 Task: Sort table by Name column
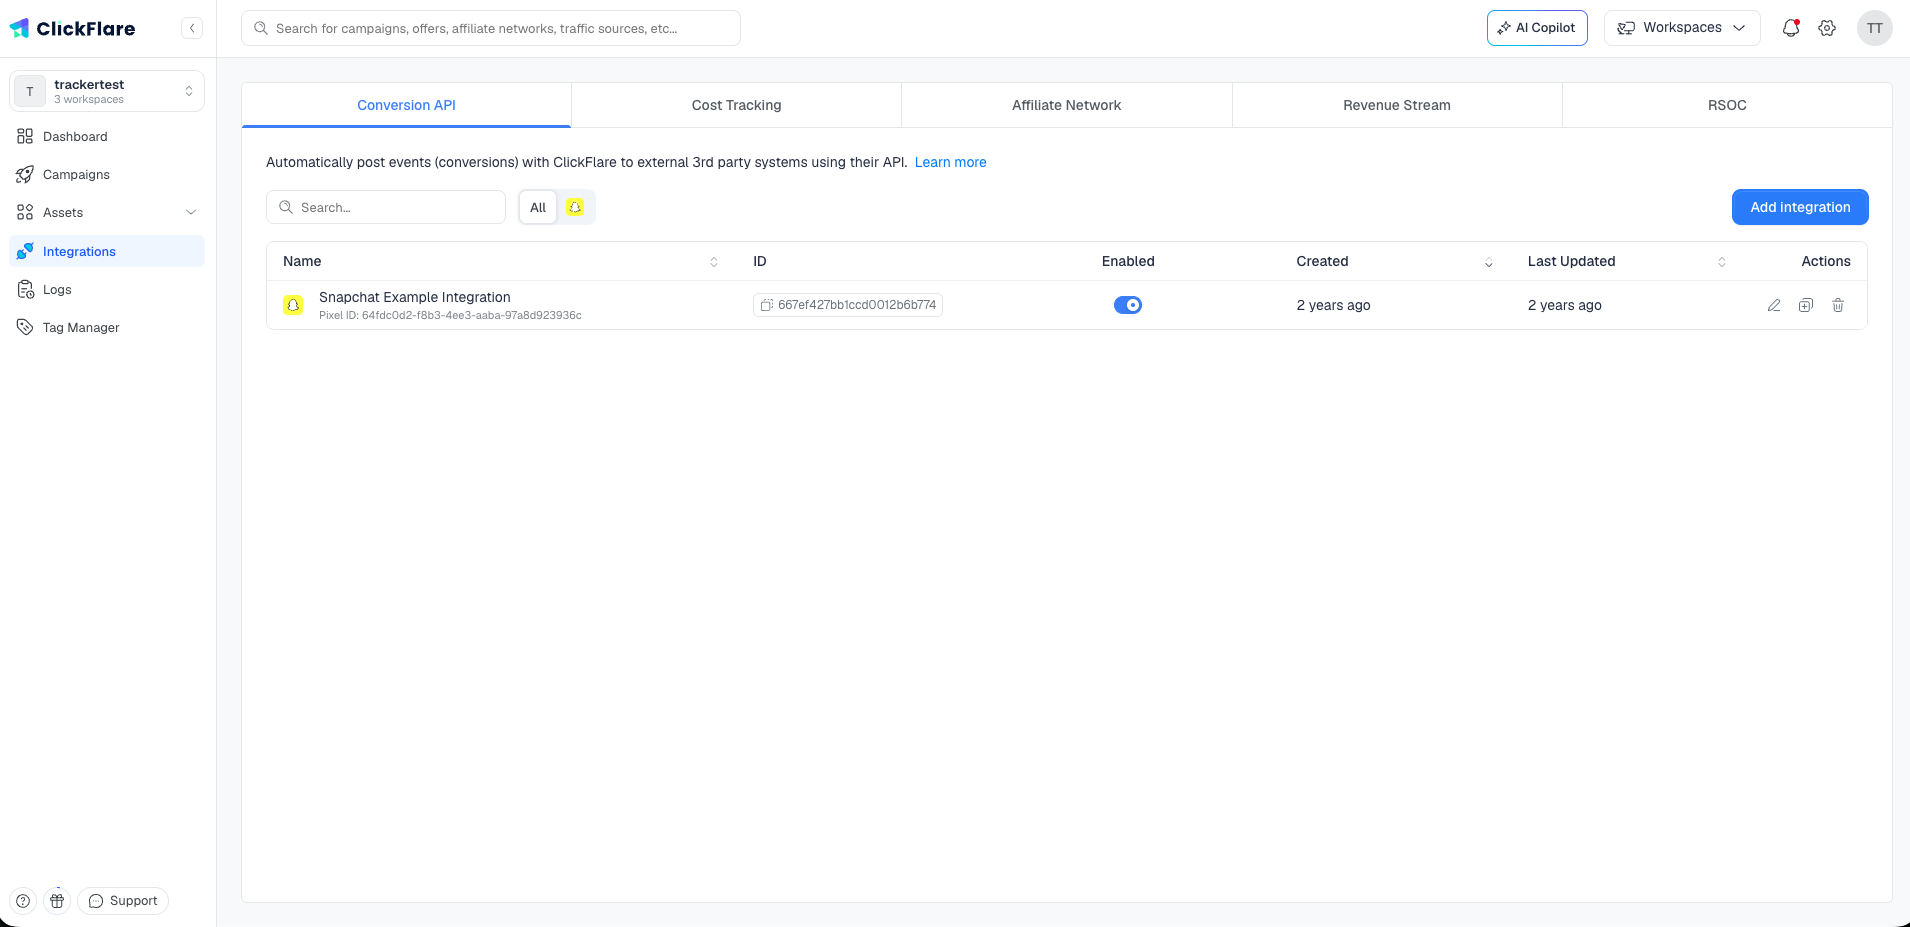(x=714, y=262)
